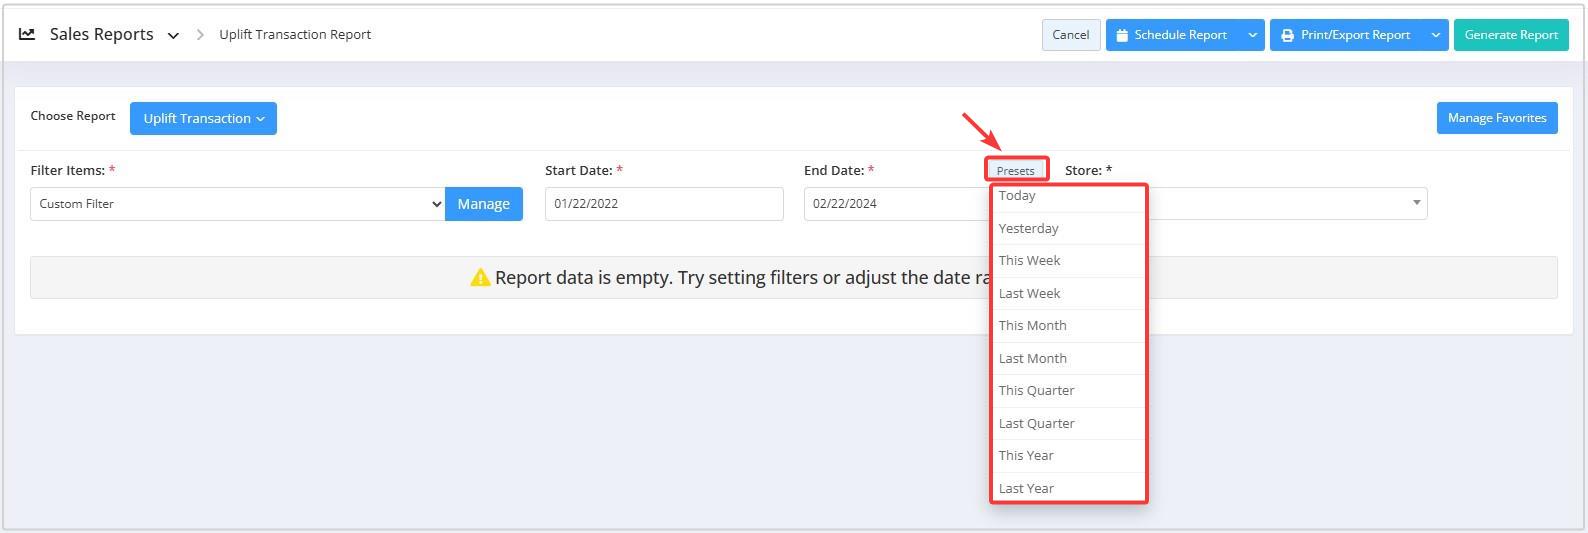
Task: Expand the Custom Filter select box
Action: point(237,204)
